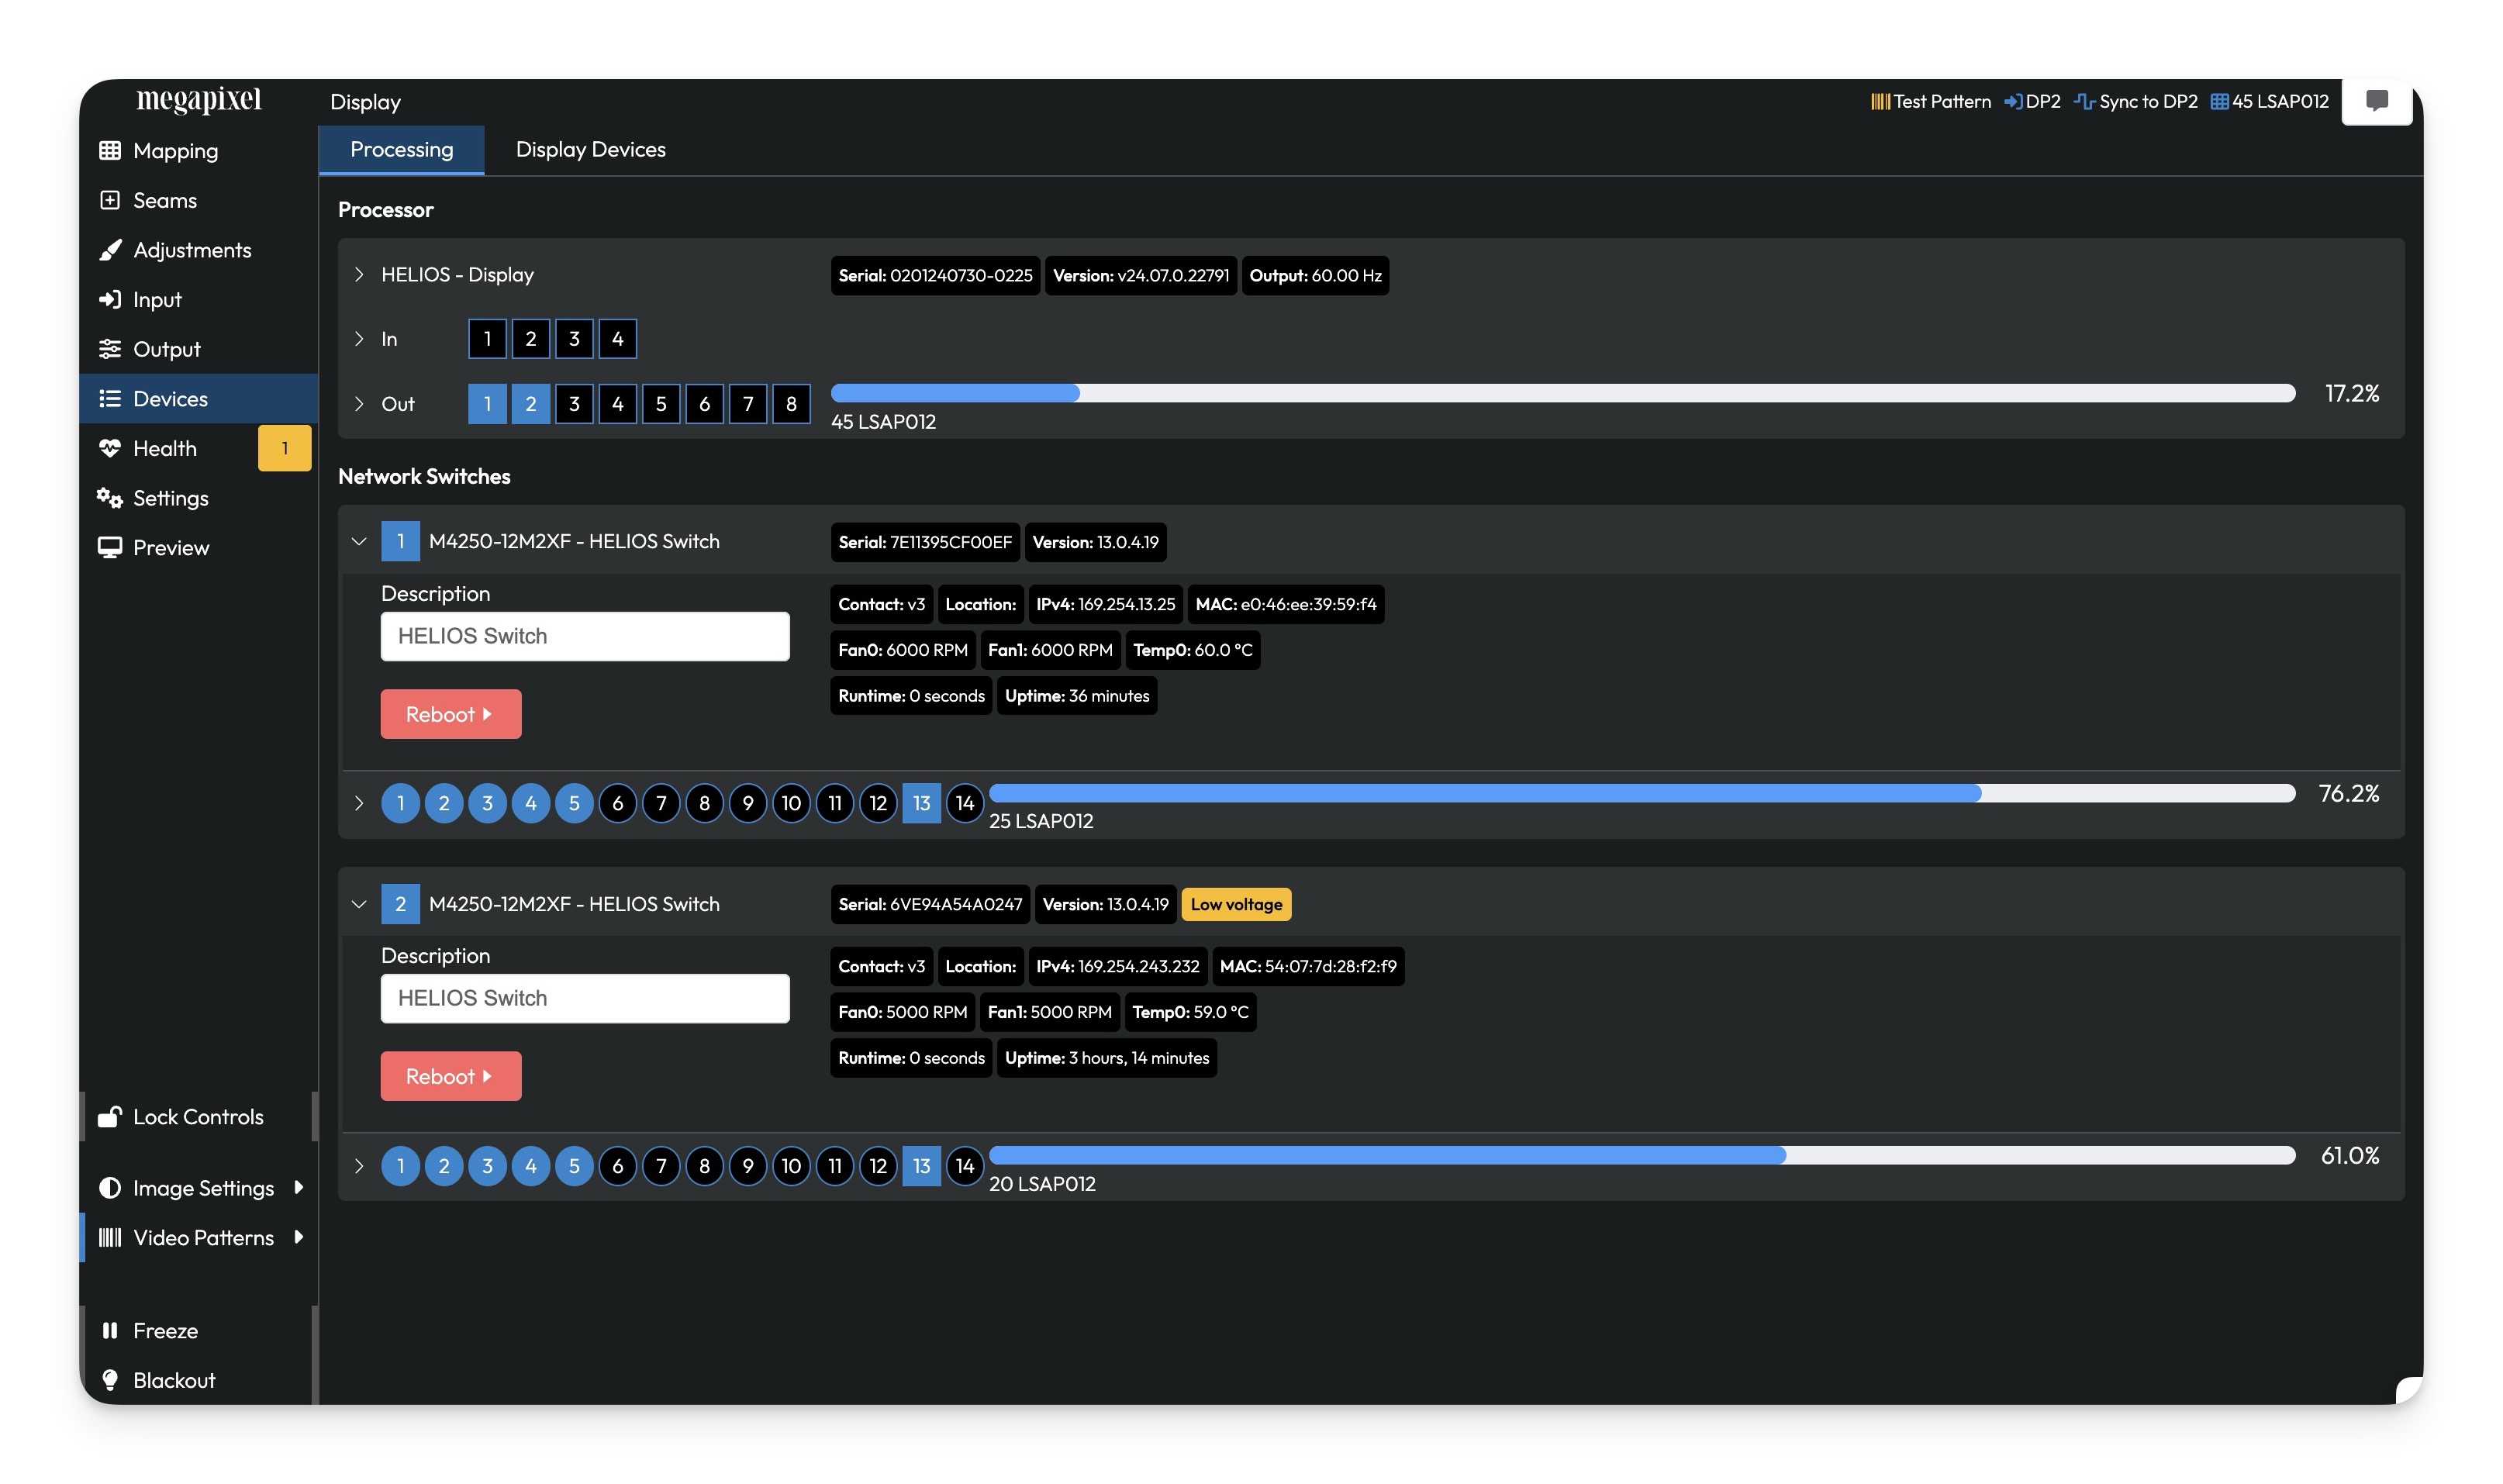Select processor input port 4
2503x1484 pixels.
pyautogui.click(x=617, y=339)
